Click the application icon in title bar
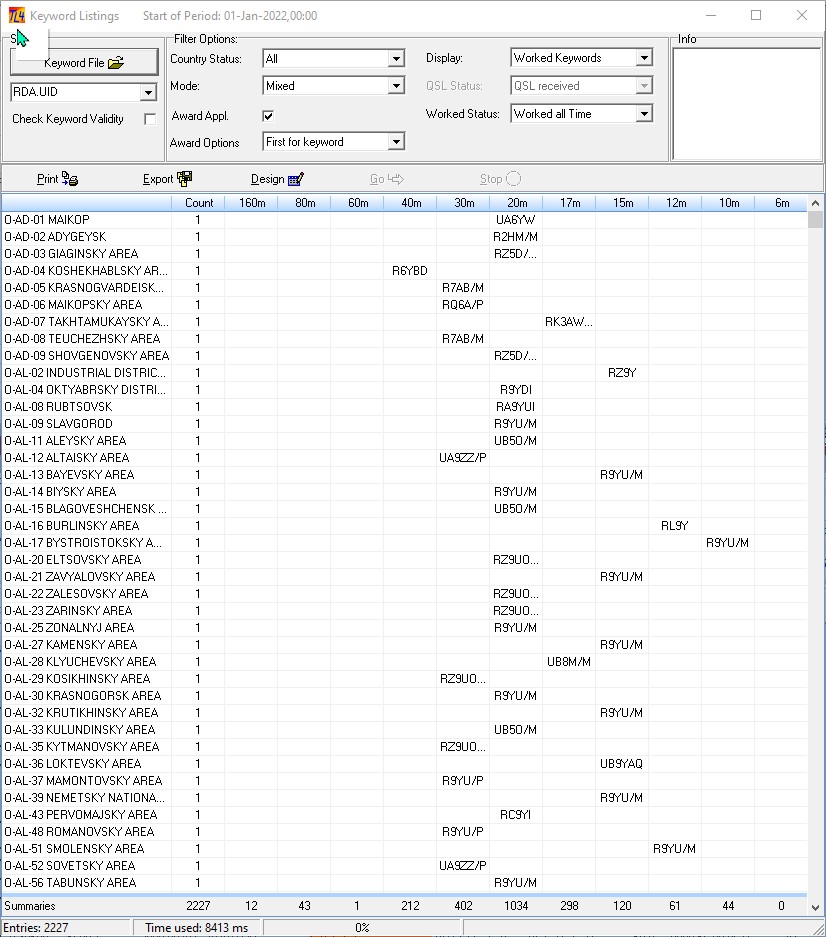The image size is (826, 937). tap(16, 16)
